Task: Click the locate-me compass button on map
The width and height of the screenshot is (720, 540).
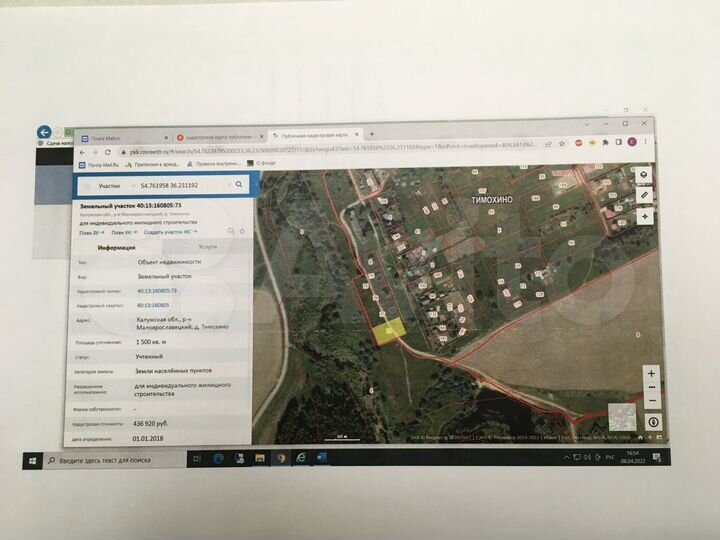Action: click(644, 215)
